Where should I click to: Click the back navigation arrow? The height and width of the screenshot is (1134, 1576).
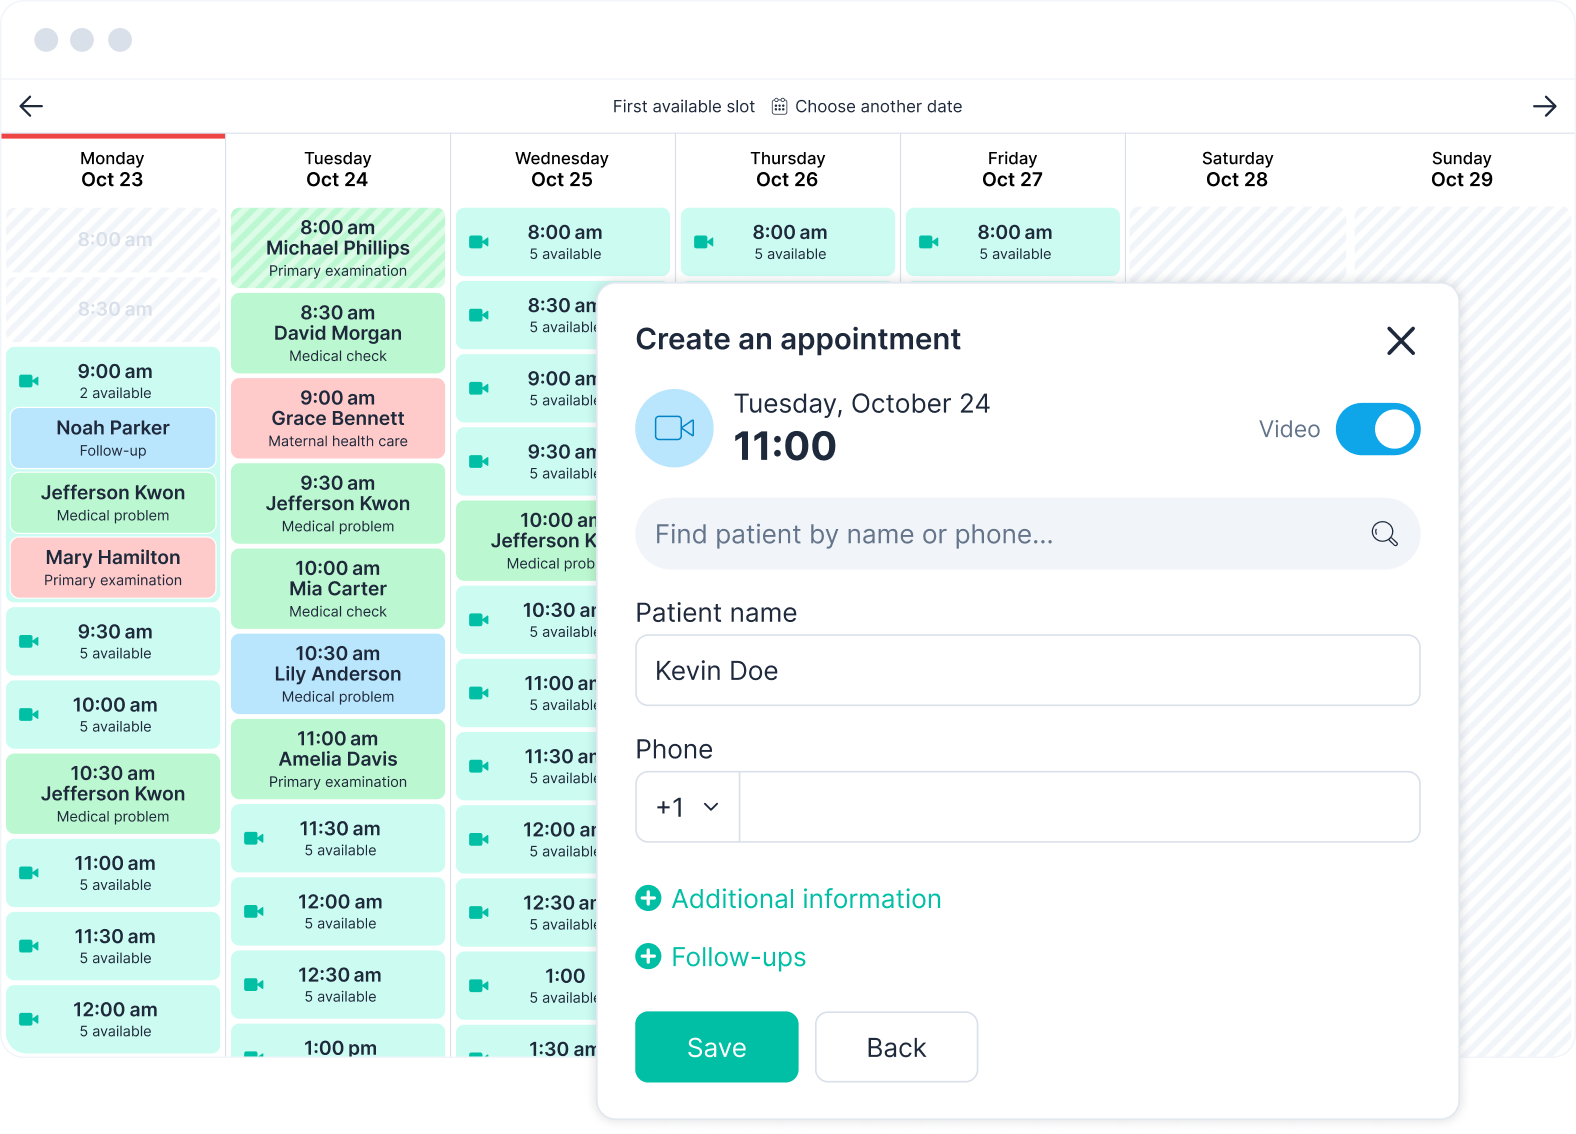tap(30, 106)
